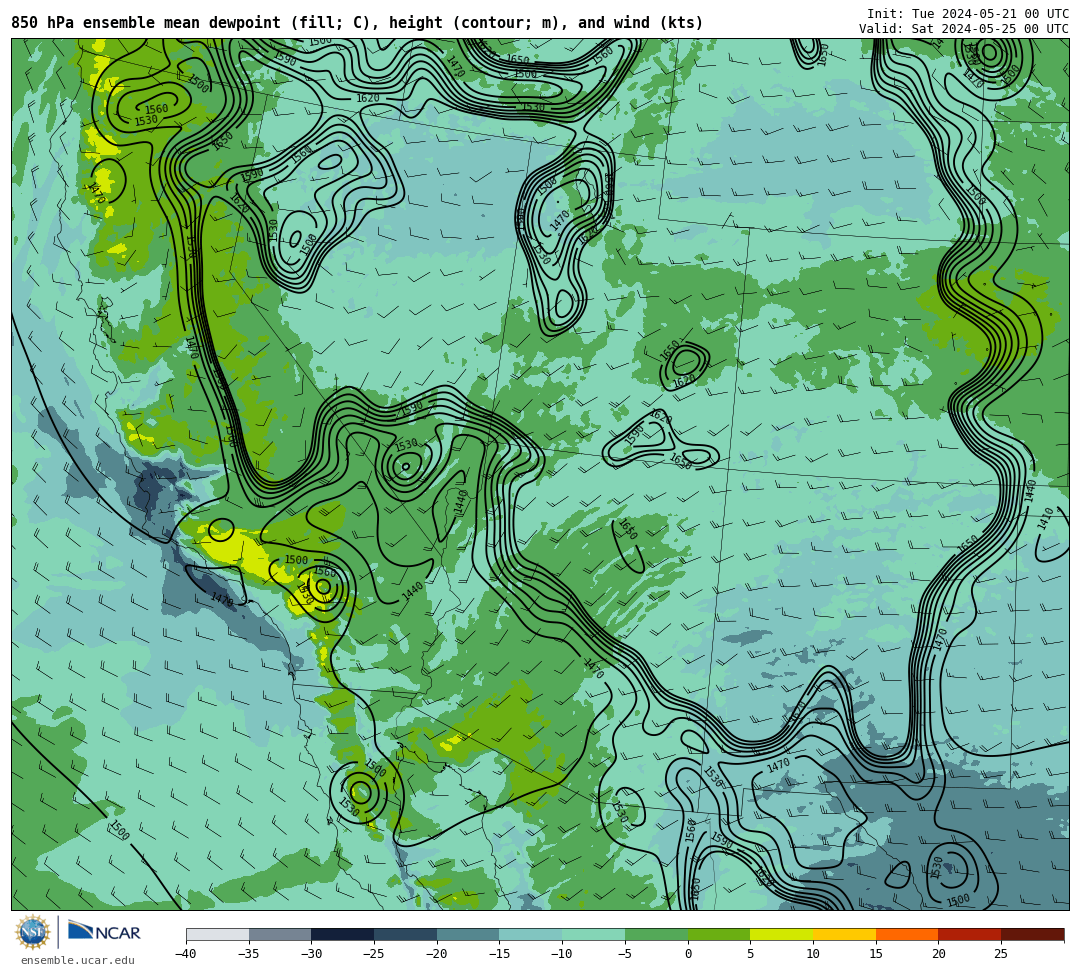
Task: Click the 1410 contour label on the map
Action: click(x=1046, y=518)
